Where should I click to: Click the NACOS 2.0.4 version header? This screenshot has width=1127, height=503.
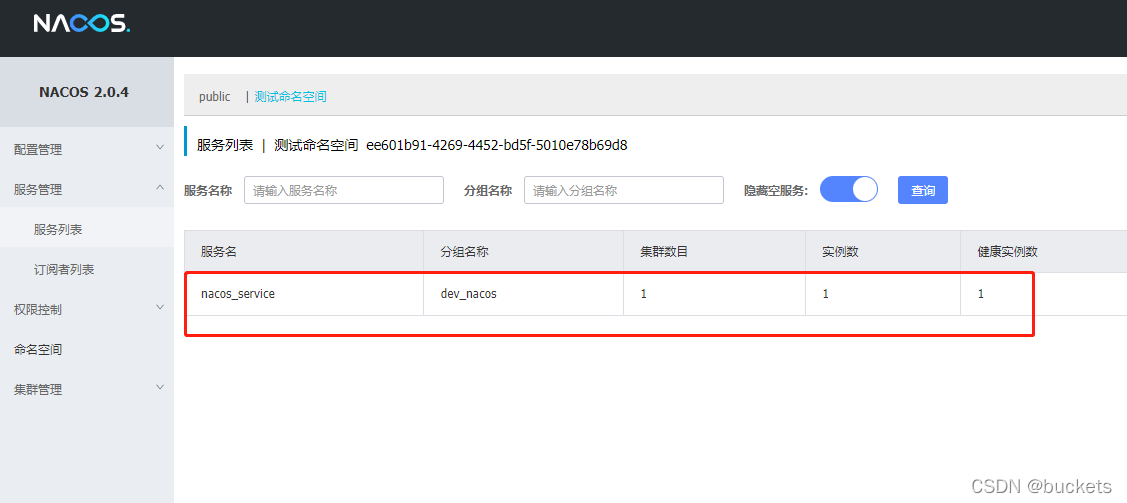click(84, 92)
